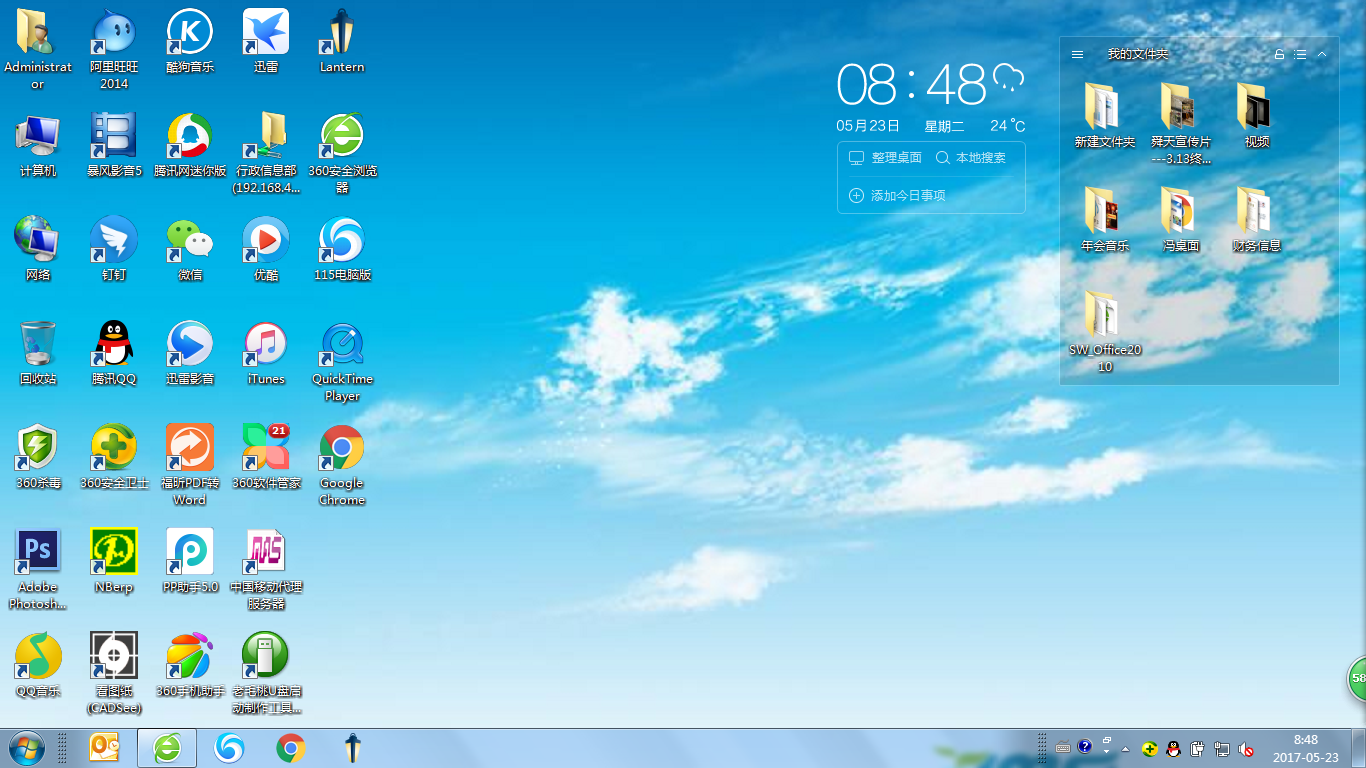Toggle the lock icon on 我的文件夹 panel
1366x768 pixels.
pyautogui.click(x=1279, y=54)
